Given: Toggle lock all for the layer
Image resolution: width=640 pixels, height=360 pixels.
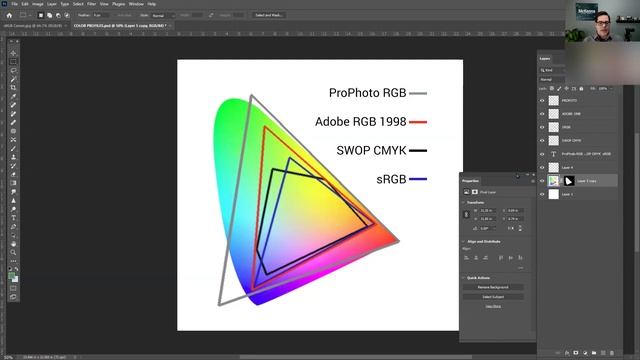Looking at the screenshot, I should pos(581,88).
